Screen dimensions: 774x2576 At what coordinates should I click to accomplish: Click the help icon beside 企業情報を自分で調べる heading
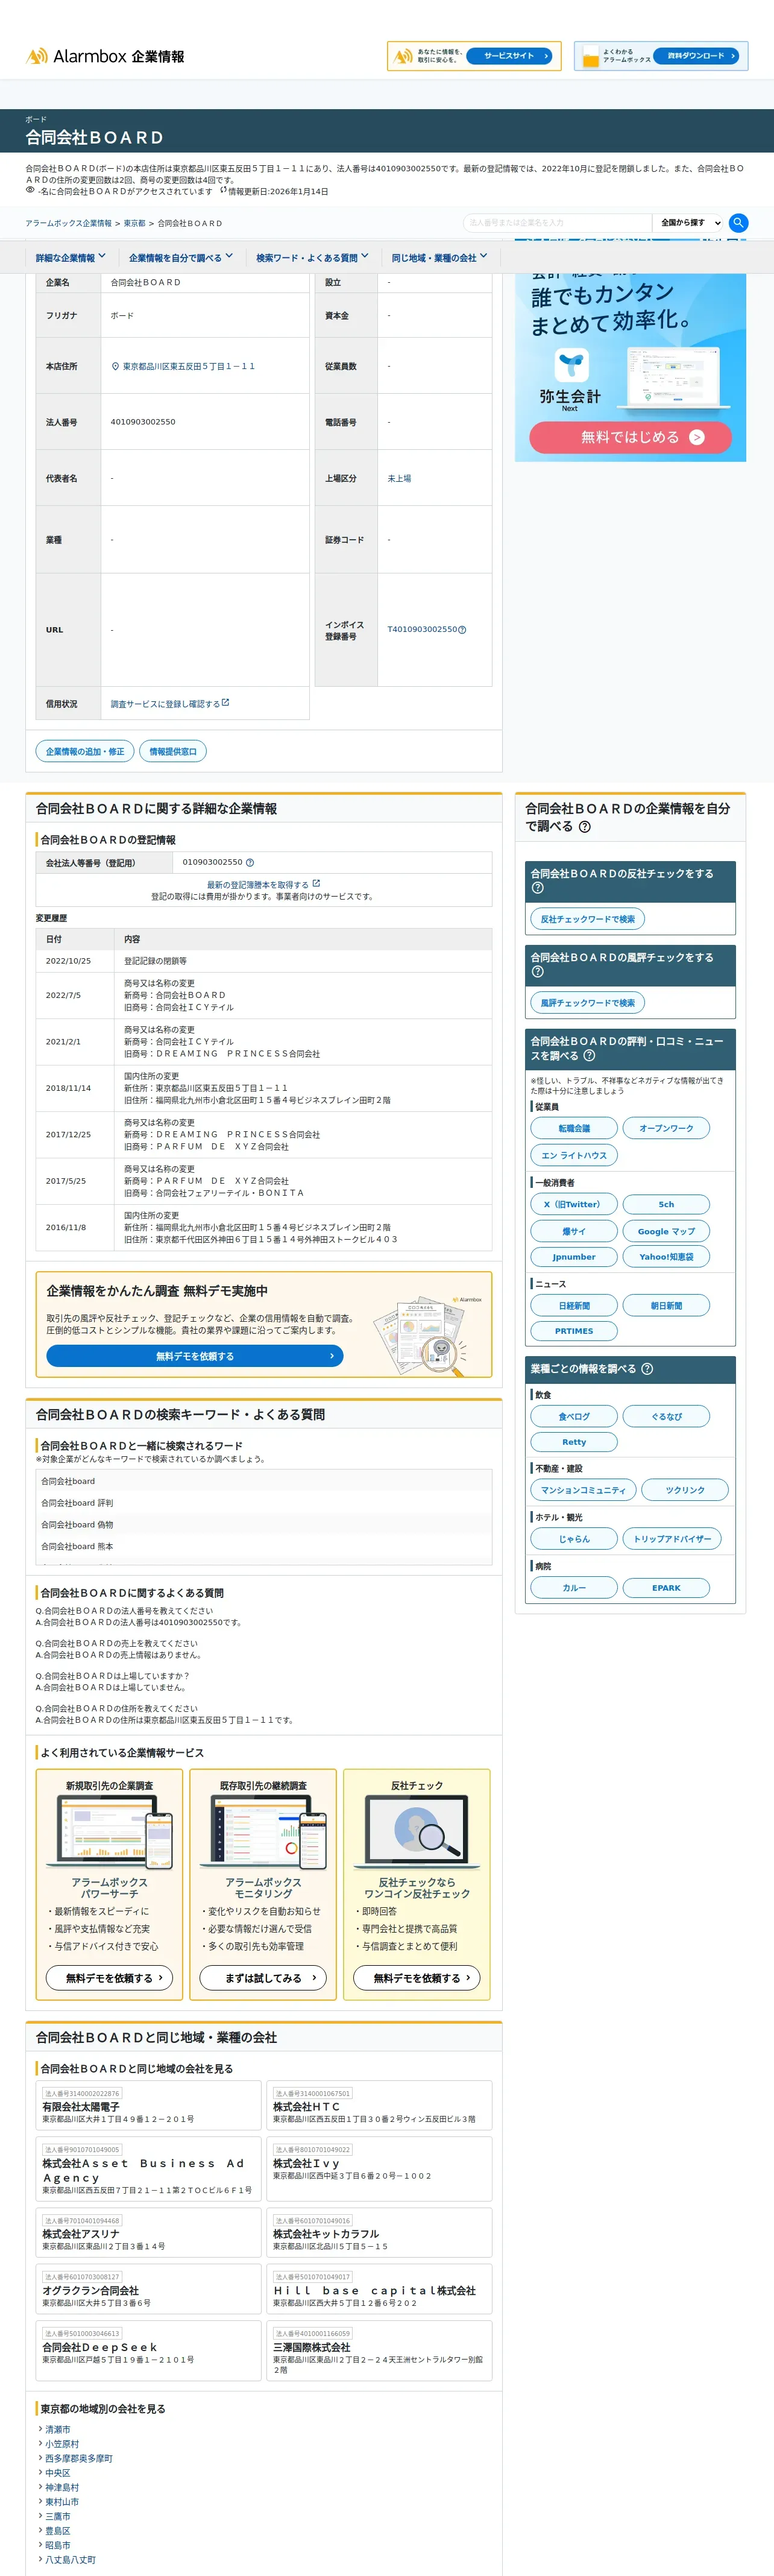click(585, 827)
